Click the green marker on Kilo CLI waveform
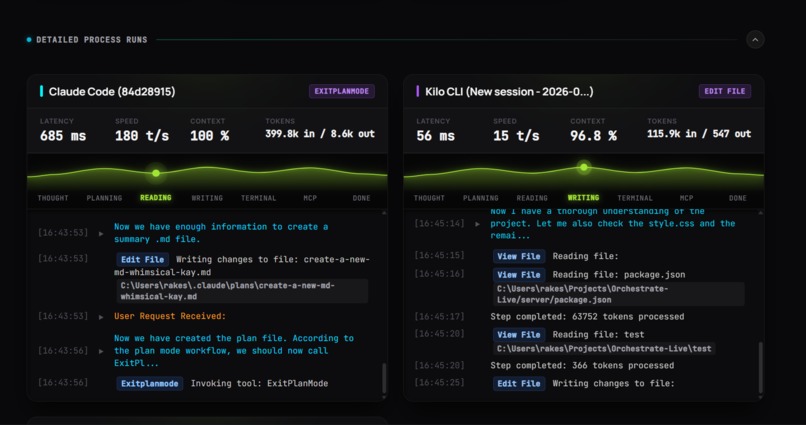The image size is (806, 425). pos(583,167)
